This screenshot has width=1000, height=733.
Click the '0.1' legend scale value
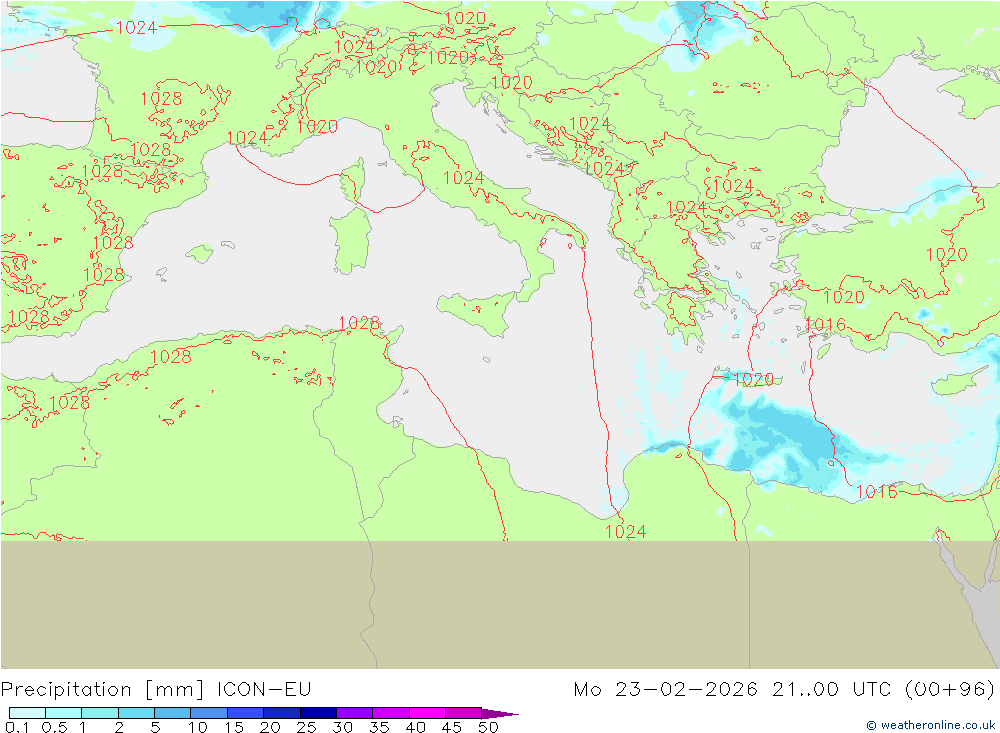tap(17, 727)
